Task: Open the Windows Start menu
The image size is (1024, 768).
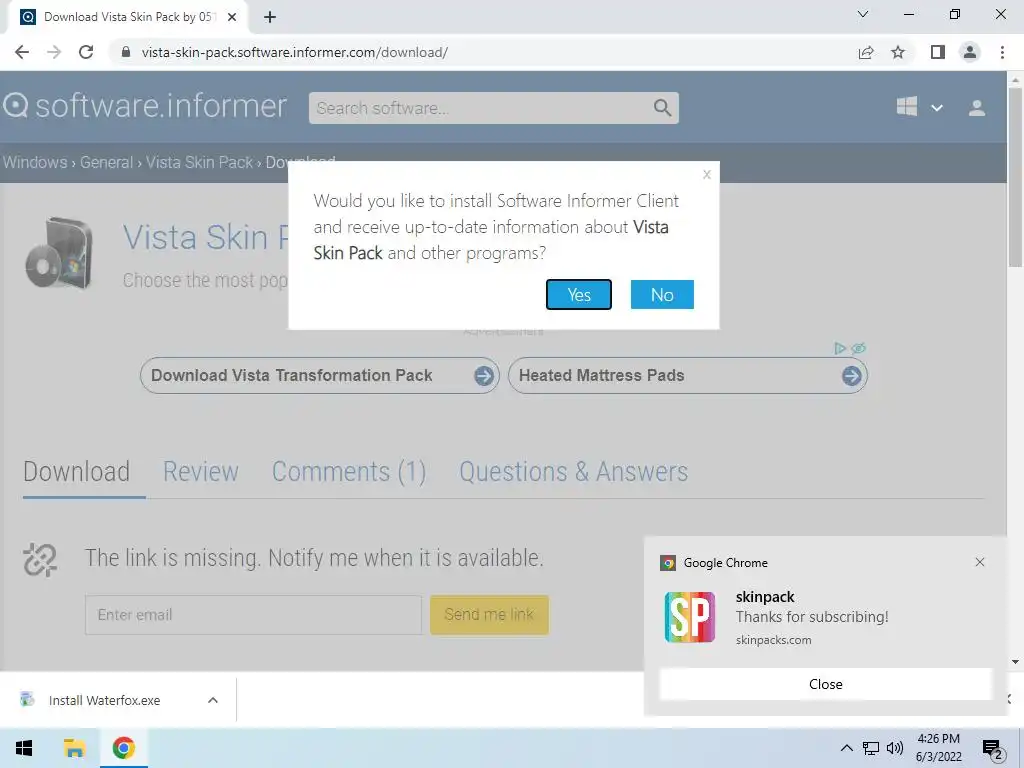Action: pos(24,748)
